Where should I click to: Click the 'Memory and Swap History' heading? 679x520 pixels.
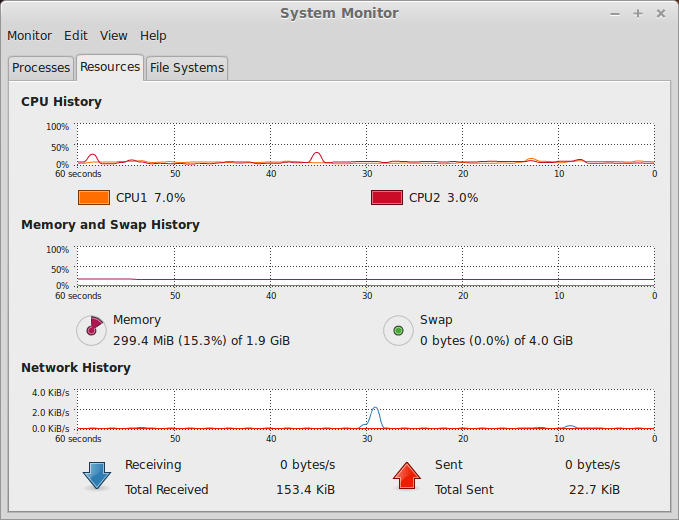(x=110, y=225)
